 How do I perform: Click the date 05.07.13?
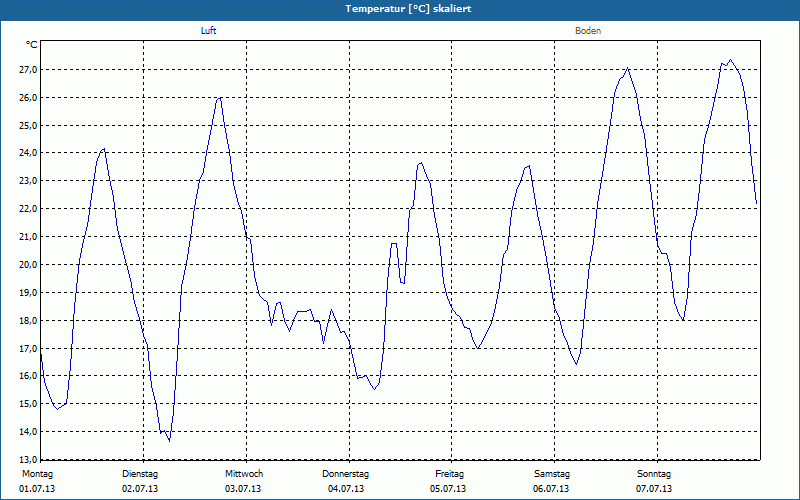[x=448, y=489]
